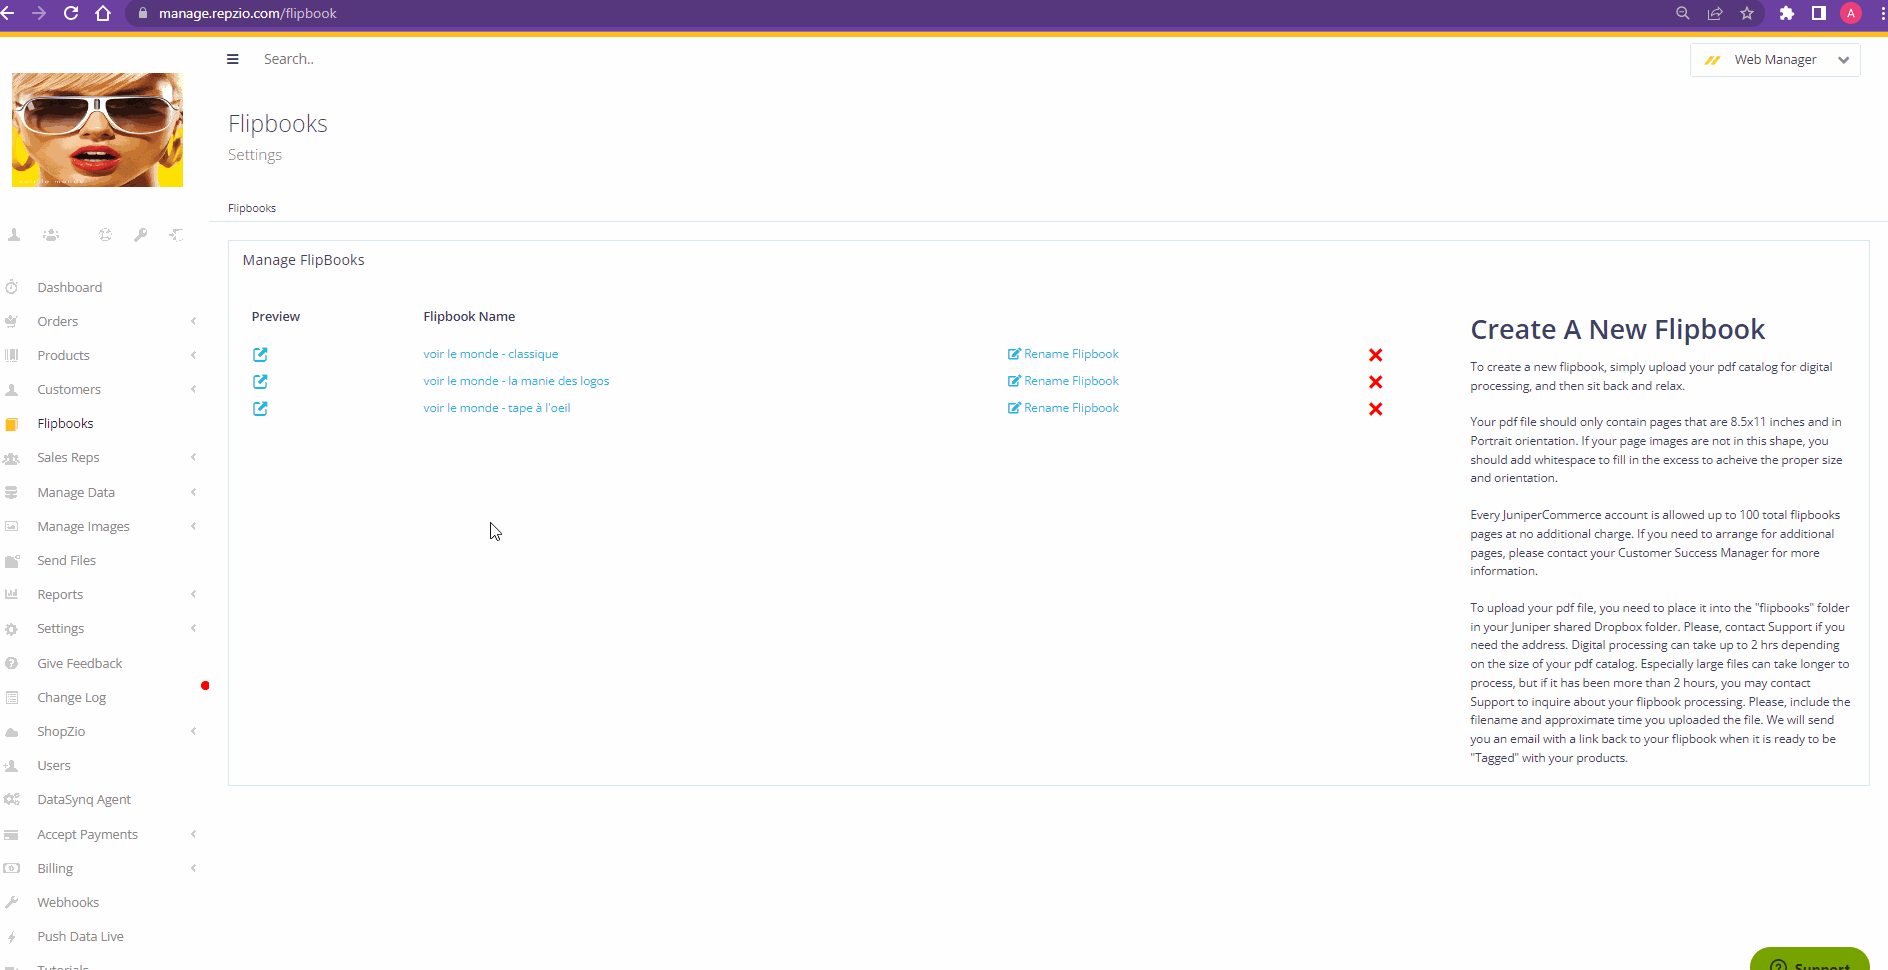The width and height of the screenshot is (1888, 970).
Task: Click the company logo image
Action: (97, 130)
